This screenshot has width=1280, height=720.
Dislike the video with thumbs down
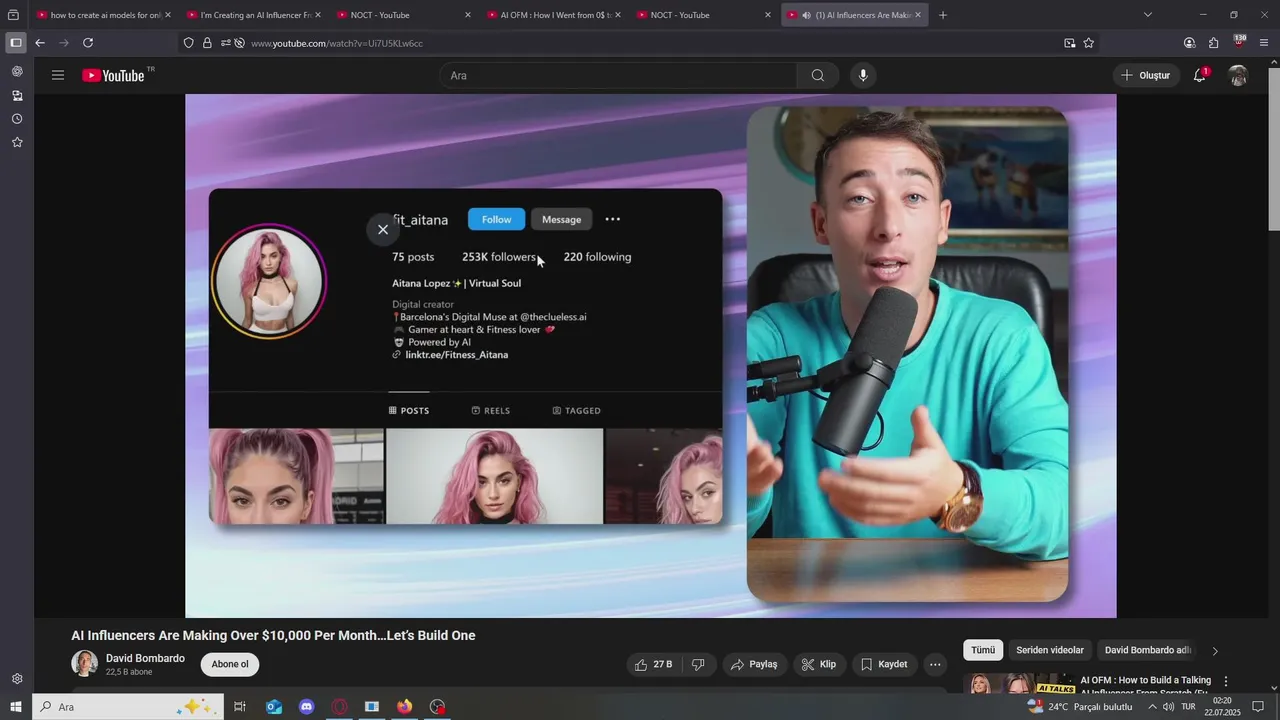tap(699, 664)
